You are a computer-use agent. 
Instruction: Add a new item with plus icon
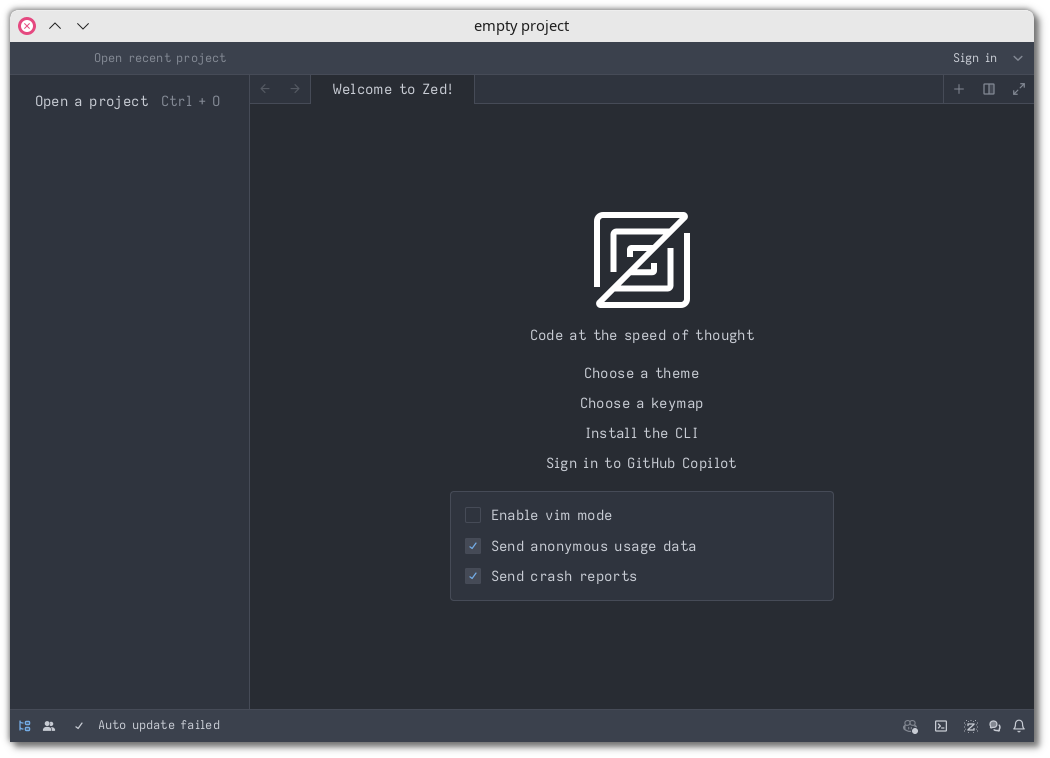pos(959,89)
